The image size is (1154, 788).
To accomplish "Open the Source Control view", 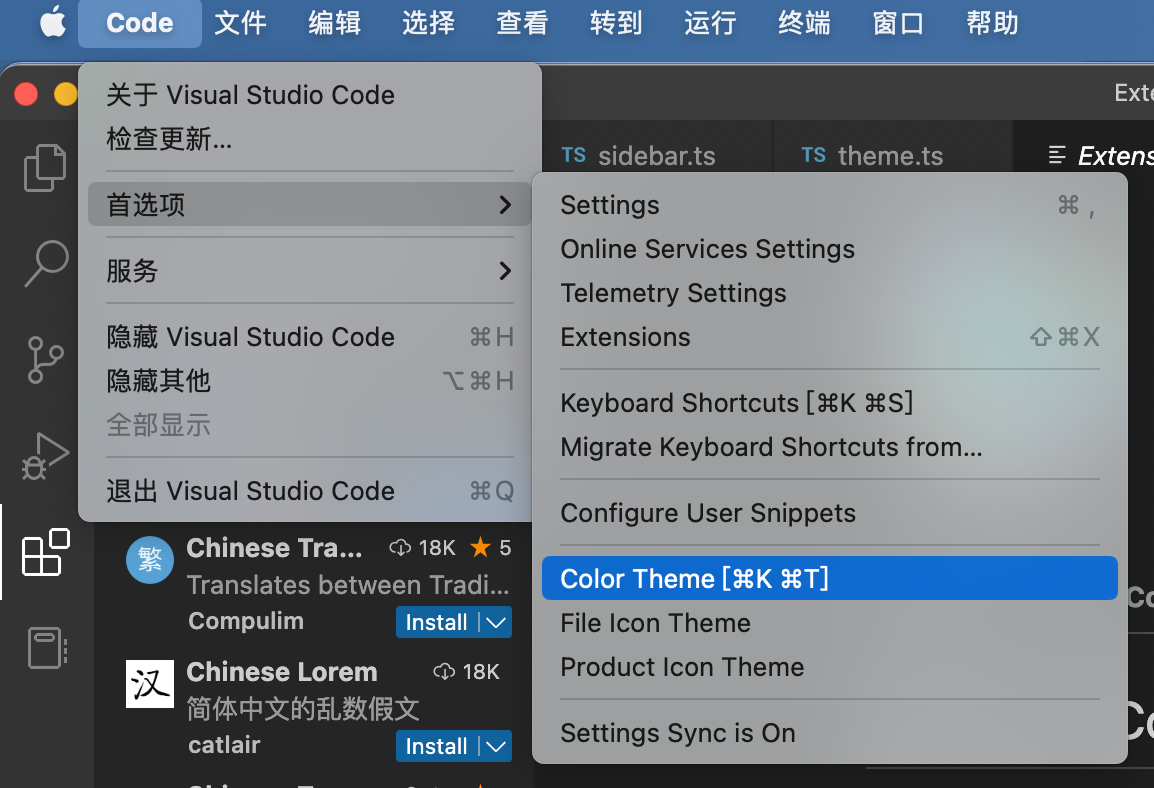I will click(x=46, y=360).
